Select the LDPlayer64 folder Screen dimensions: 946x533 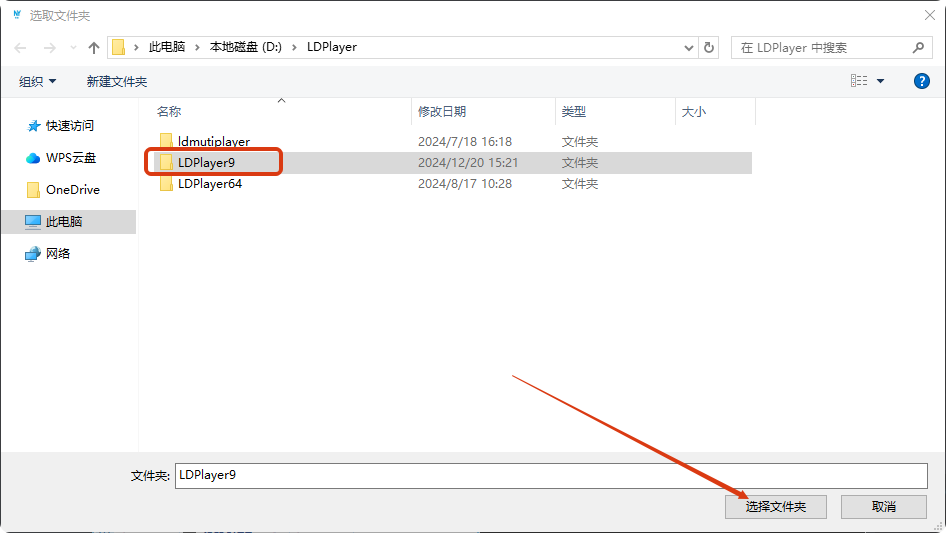(x=209, y=184)
